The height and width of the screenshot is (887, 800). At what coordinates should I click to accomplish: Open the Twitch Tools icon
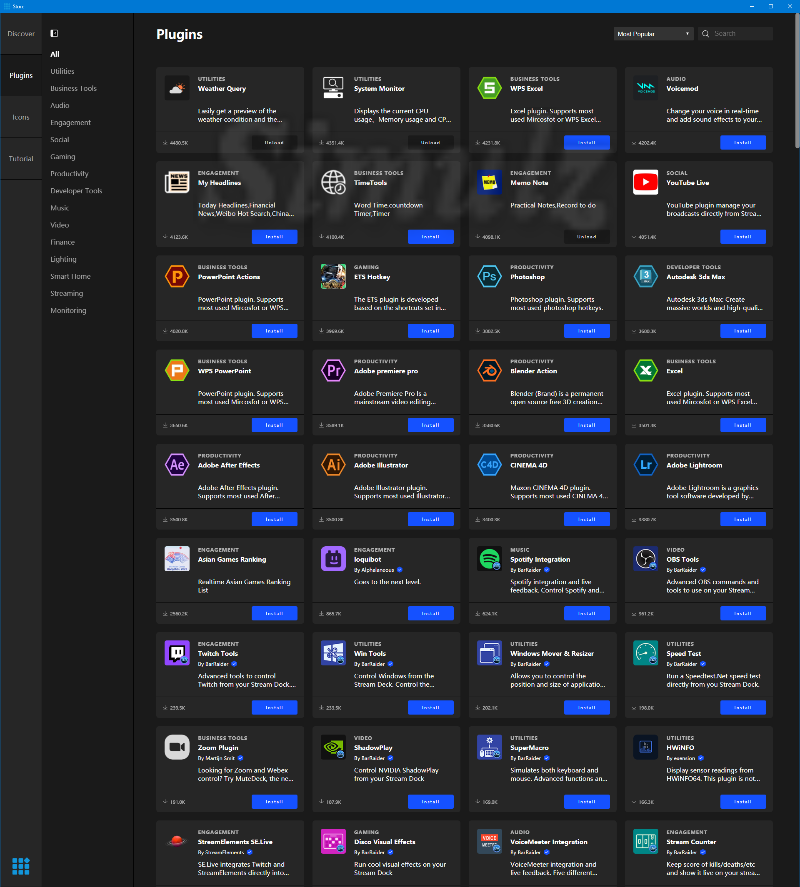177,653
